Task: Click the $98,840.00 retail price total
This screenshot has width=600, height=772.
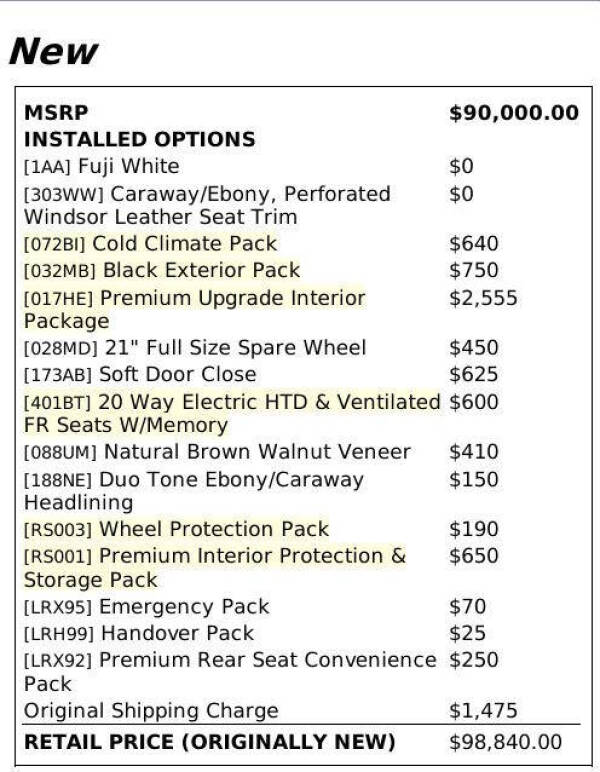Action: (x=505, y=743)
